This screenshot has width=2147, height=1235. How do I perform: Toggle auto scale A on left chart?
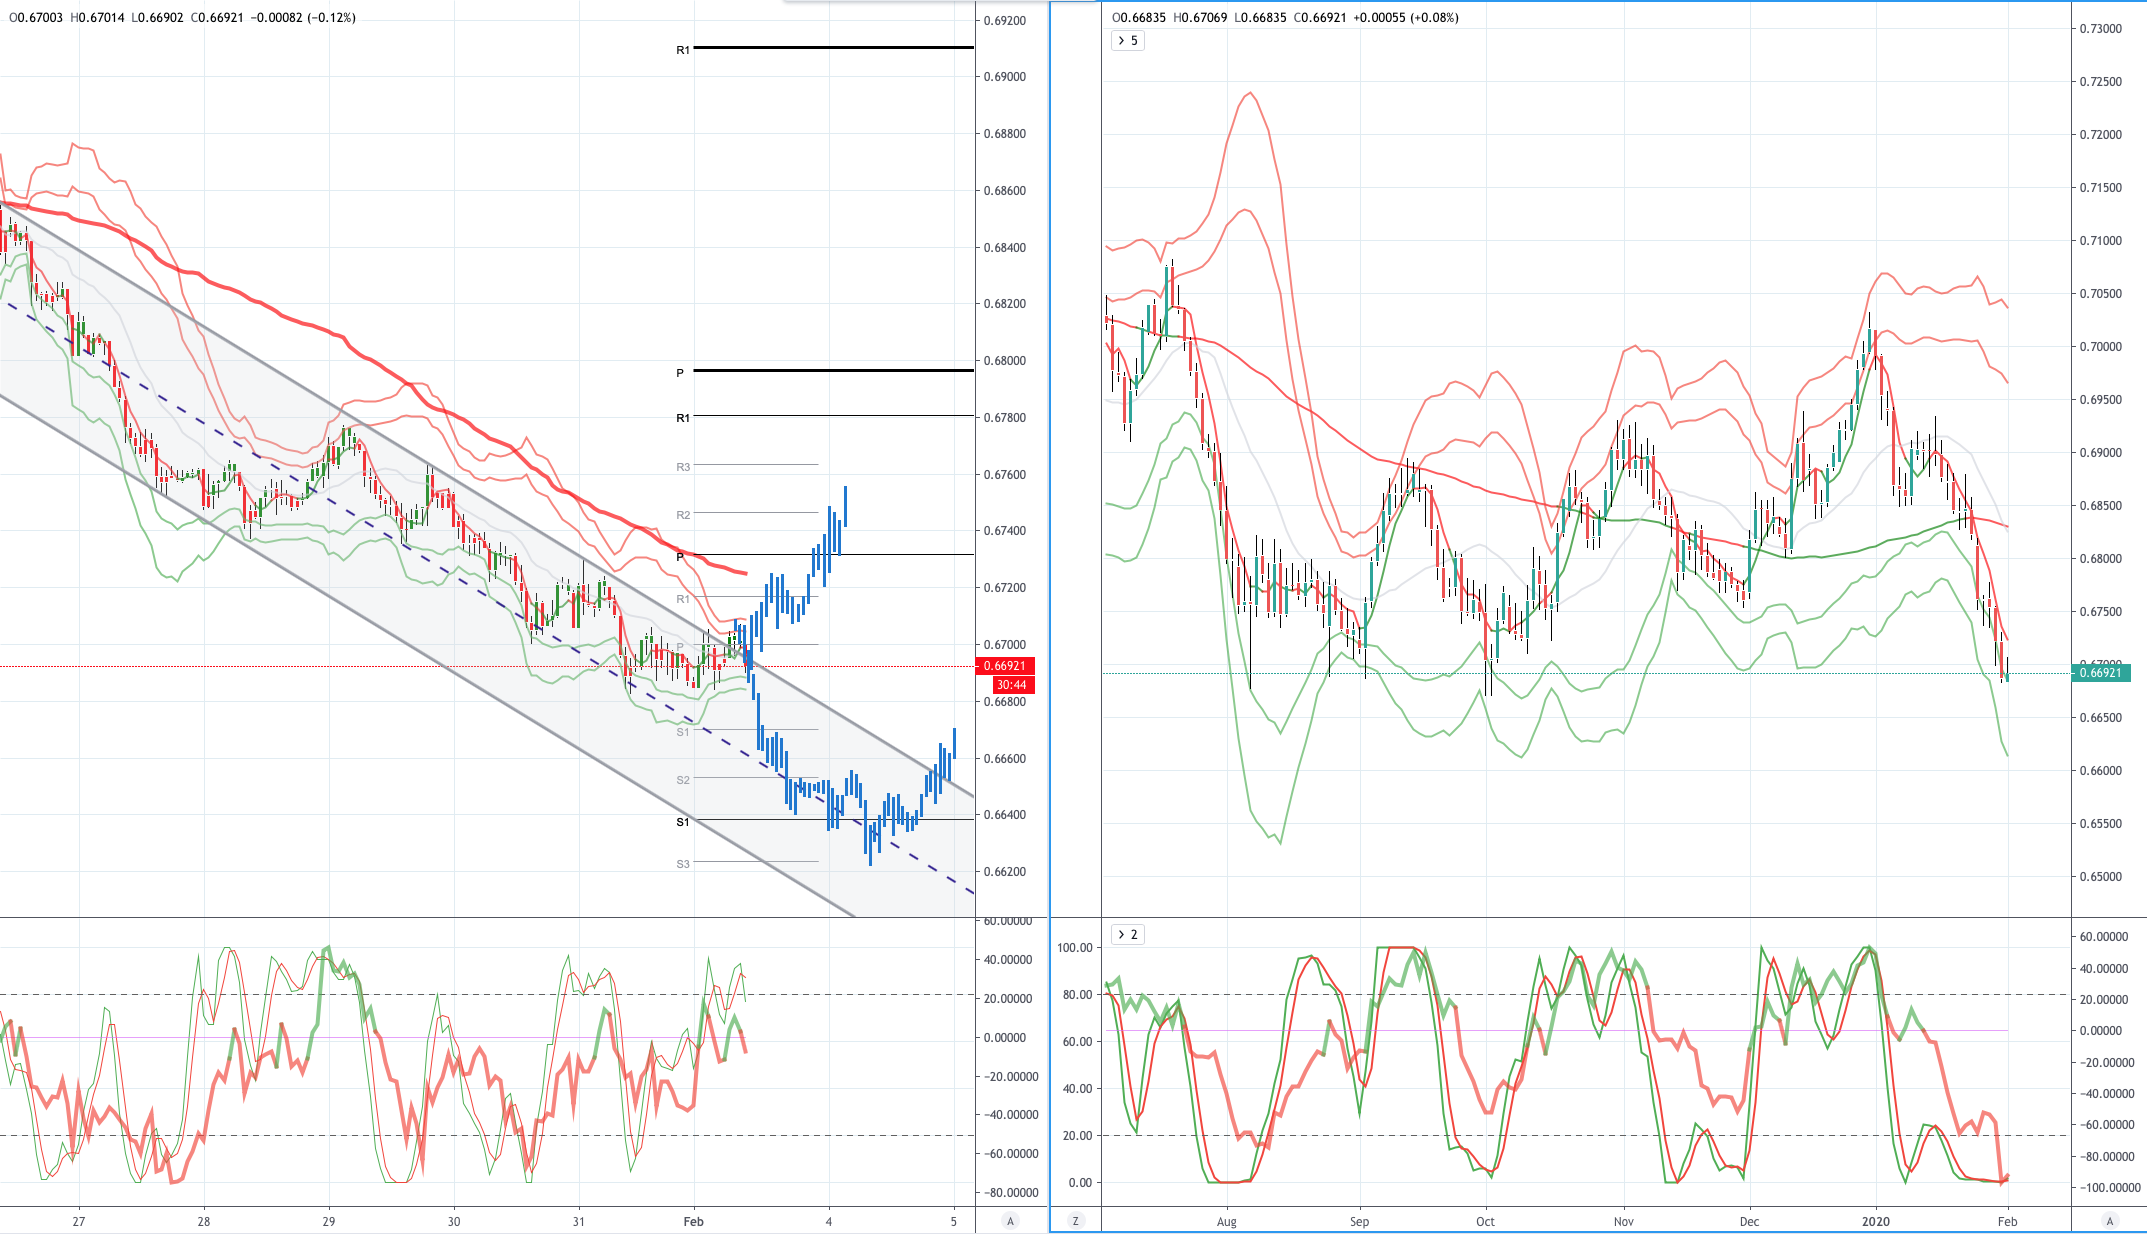tap(1011, 1221)
